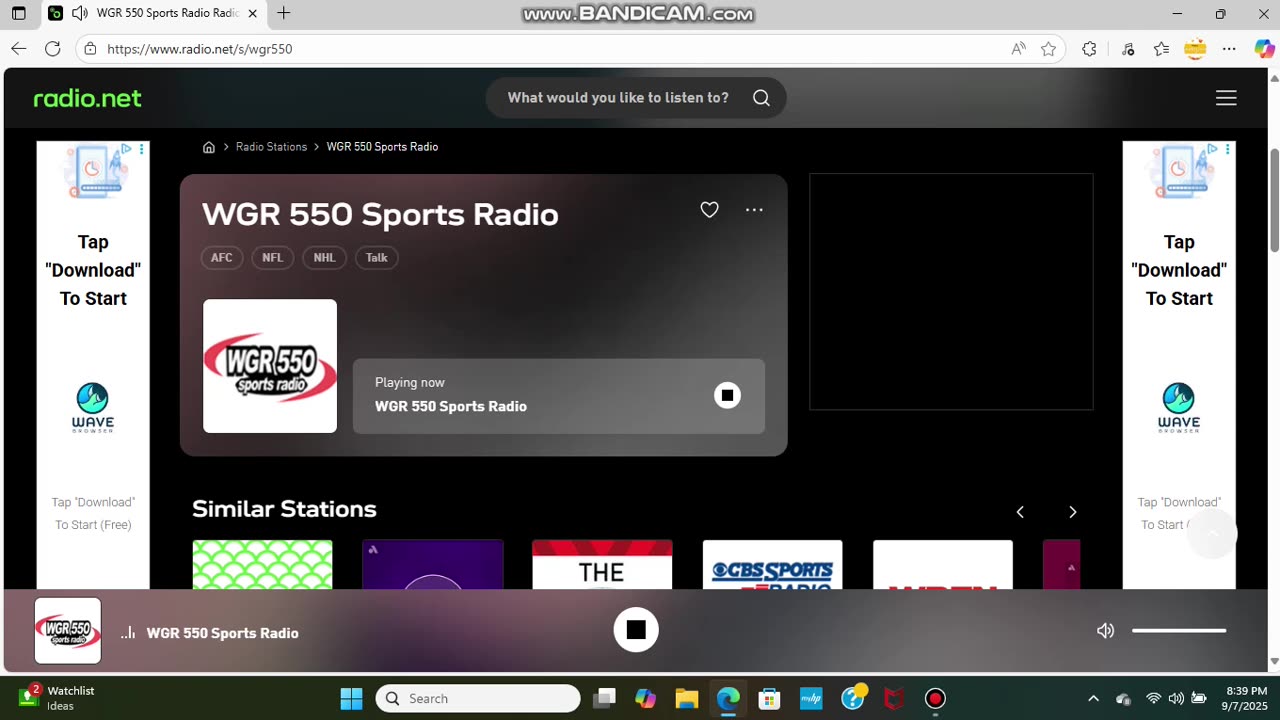Click the address bar URL
The height and width of the screenshot is (720, 1280).
(x=200, y=49)
